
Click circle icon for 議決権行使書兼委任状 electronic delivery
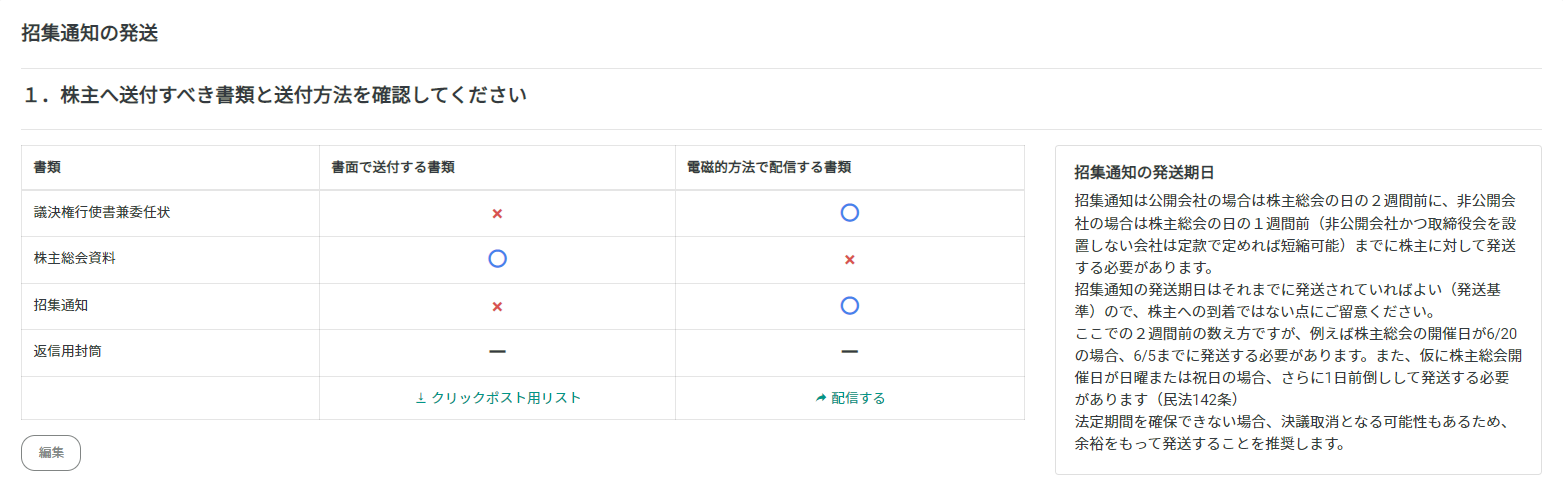coord(850,212)
